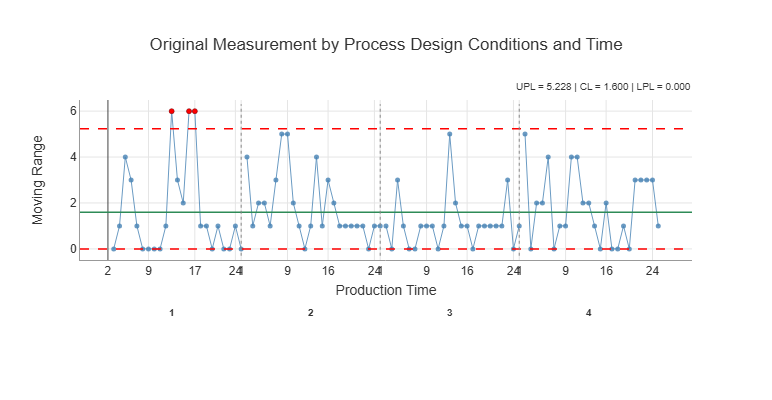Screen dimensions: 772x400
Task: Click the bold group label '2' below the axis
Action: point(311,313)
